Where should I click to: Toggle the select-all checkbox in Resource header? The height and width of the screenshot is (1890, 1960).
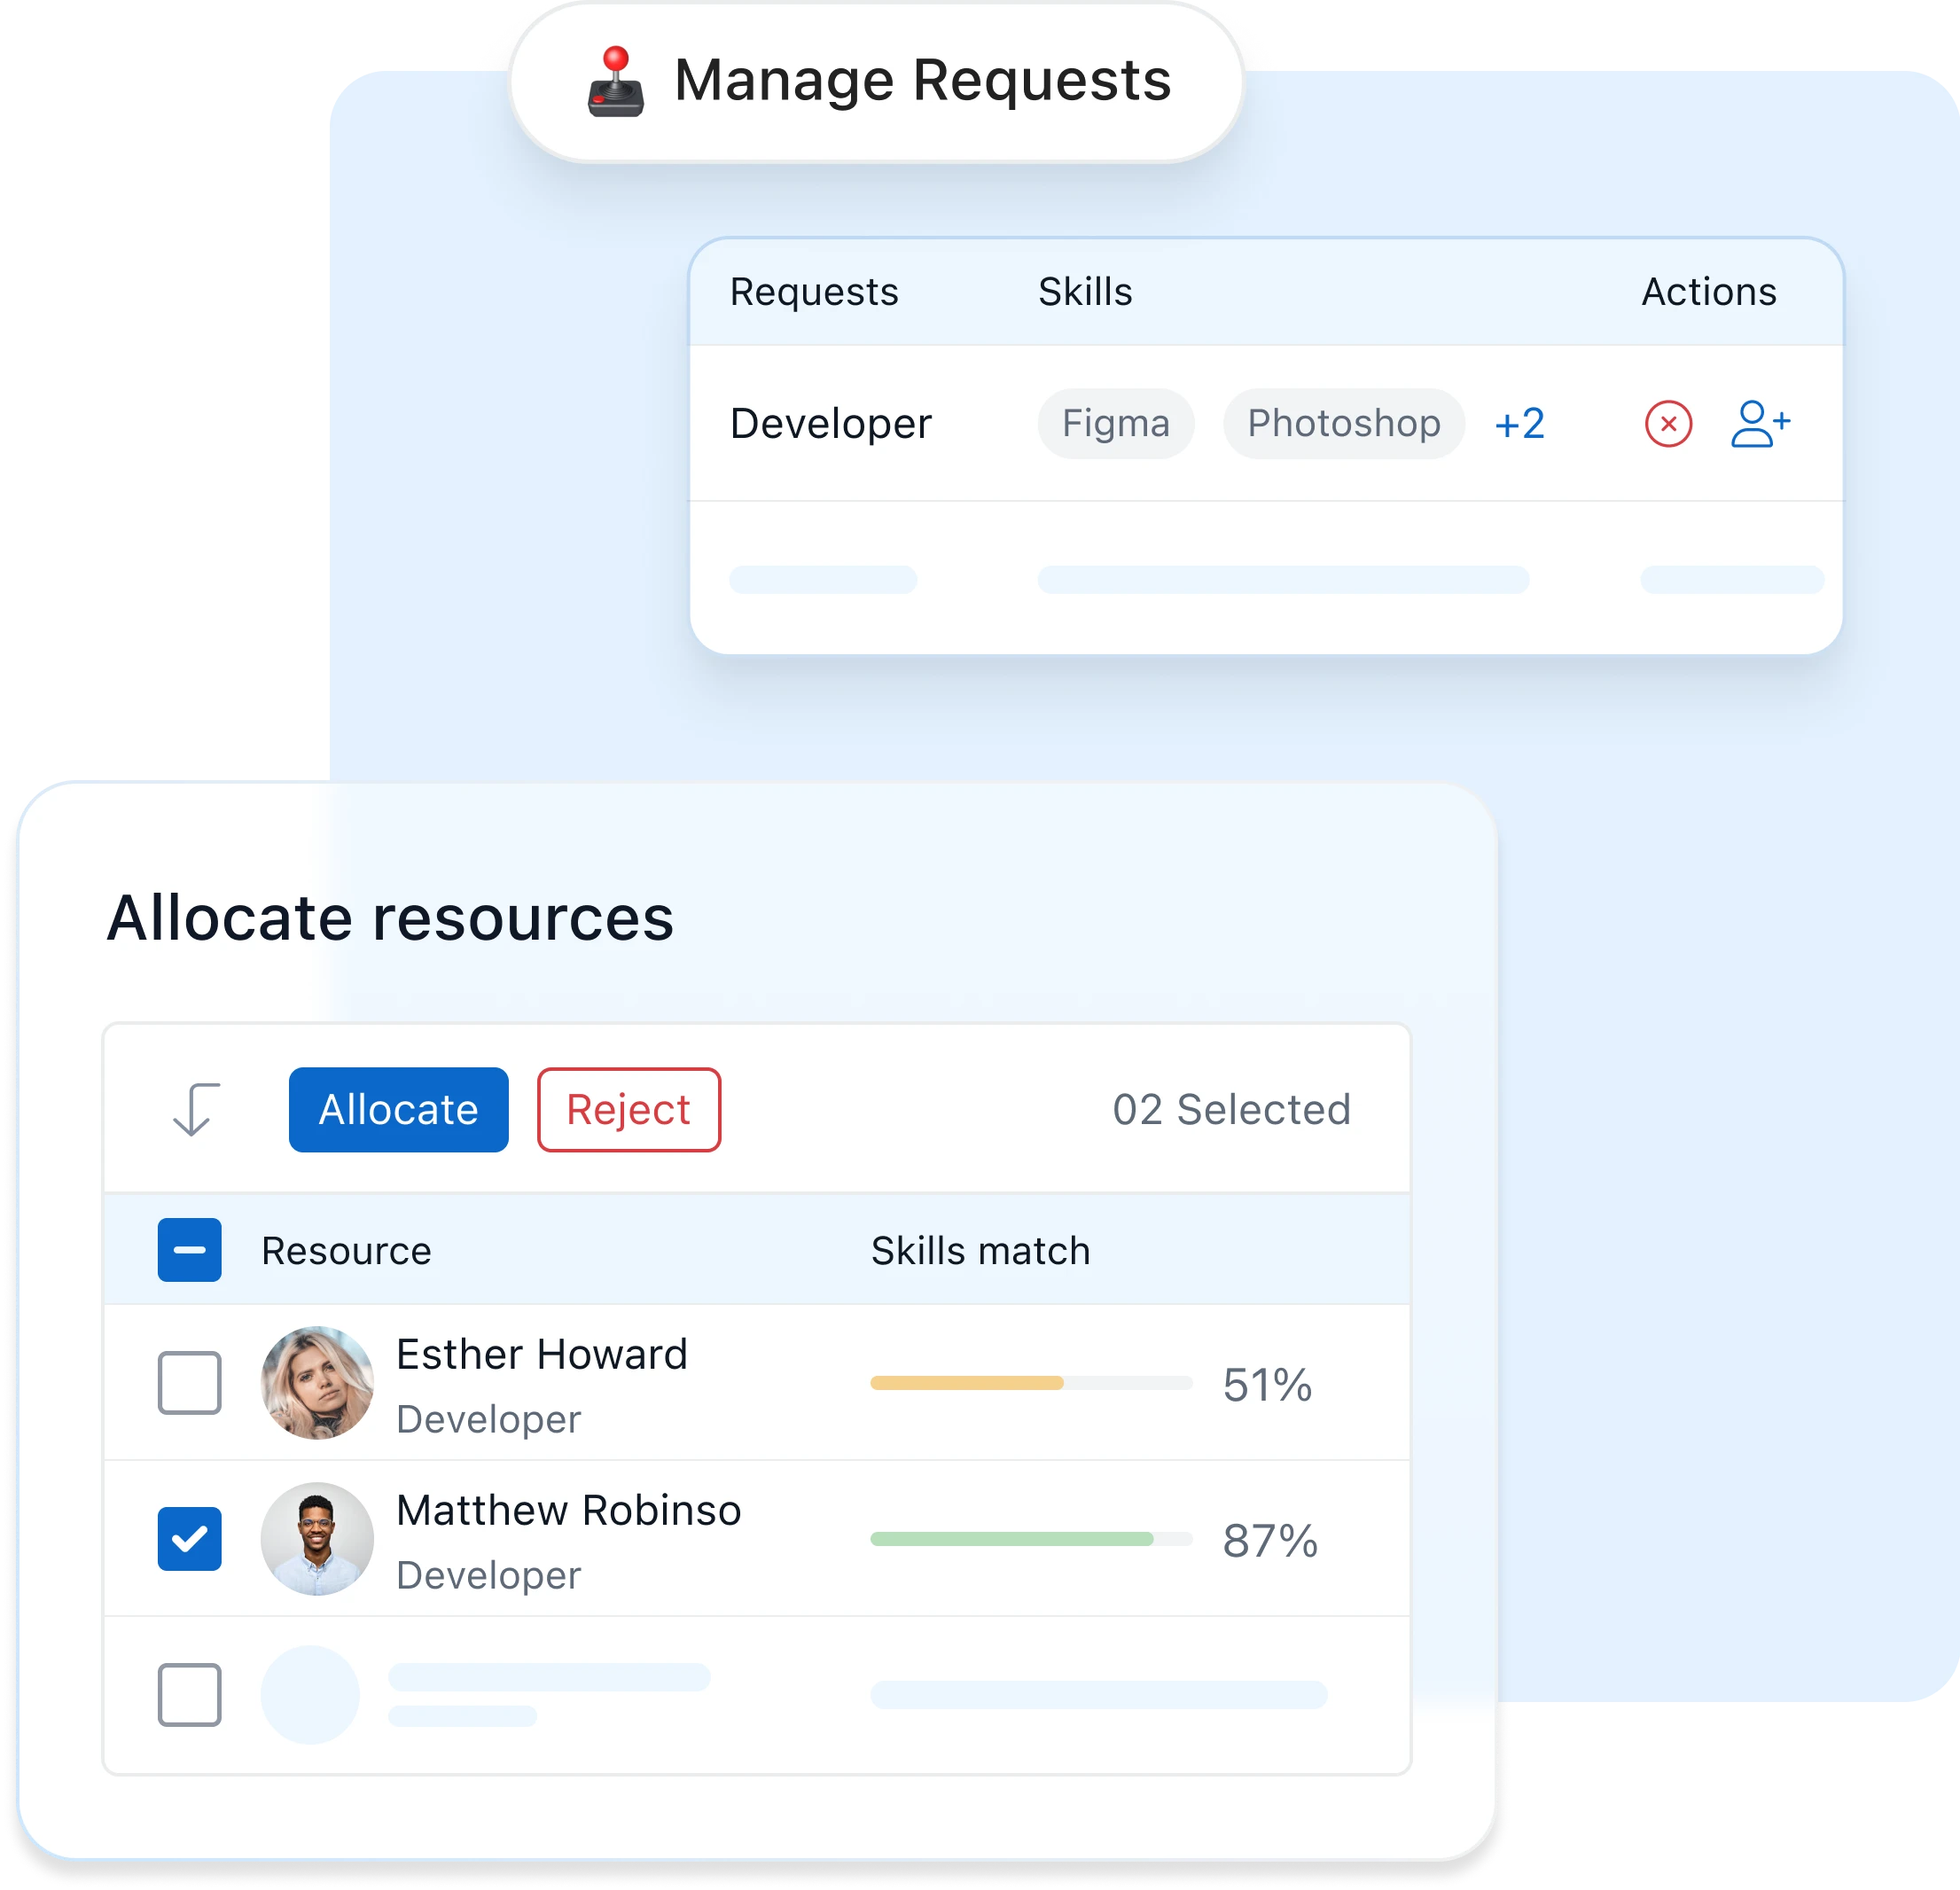189,1250
